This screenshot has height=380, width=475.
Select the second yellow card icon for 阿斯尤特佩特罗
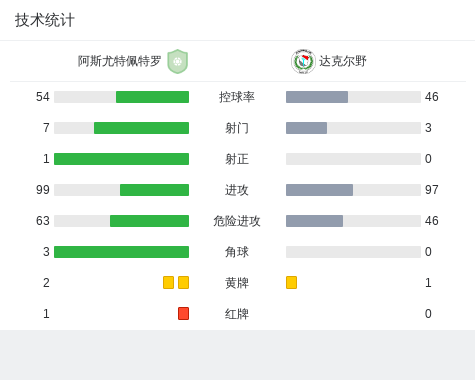pyautogui.click(x=183, y=282)
